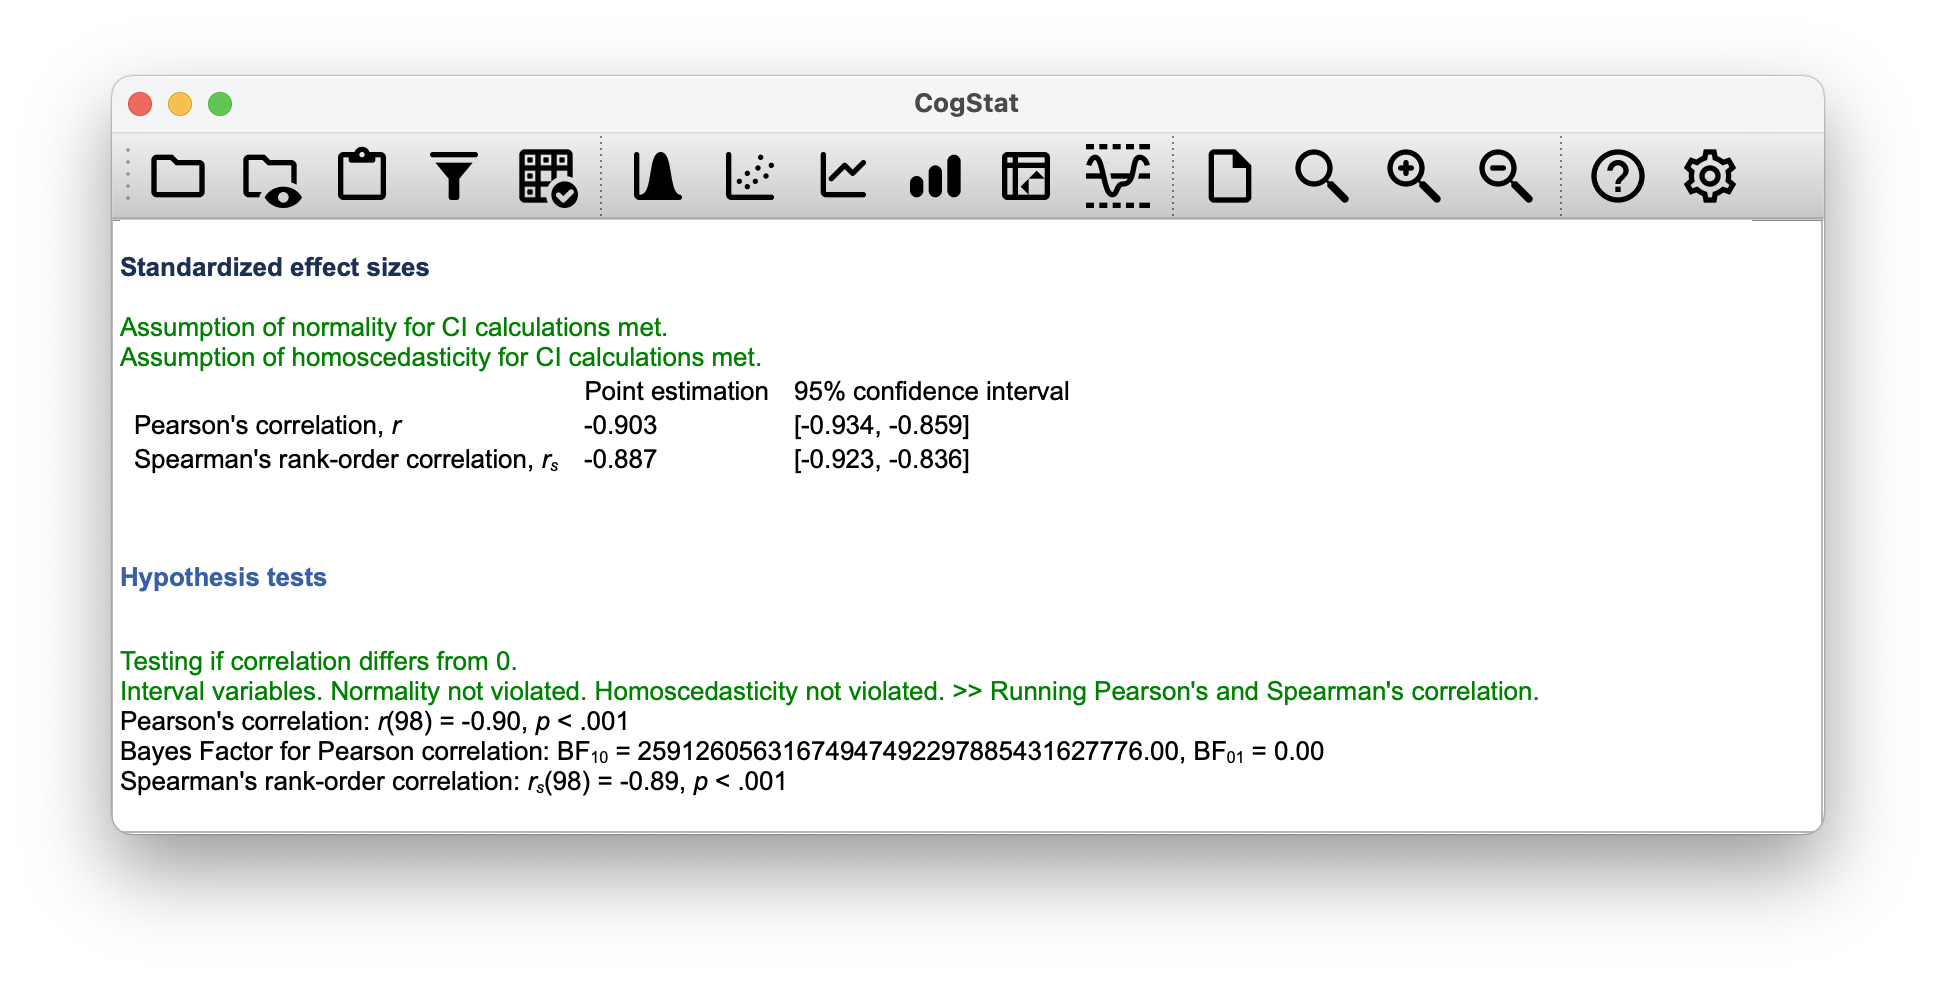Select the Compare groups bar chart icon
Image resolution: width=1936 pixels, height=982 pixels.
(x=935, y=177)
